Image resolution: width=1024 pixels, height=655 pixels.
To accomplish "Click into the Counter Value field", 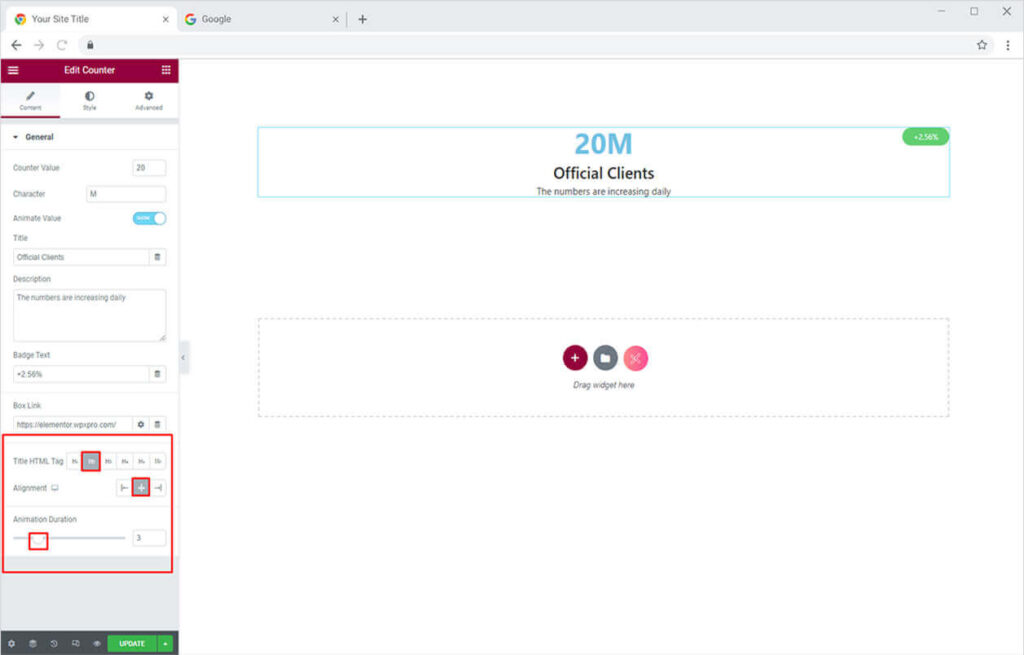I will tap(149, 168).
